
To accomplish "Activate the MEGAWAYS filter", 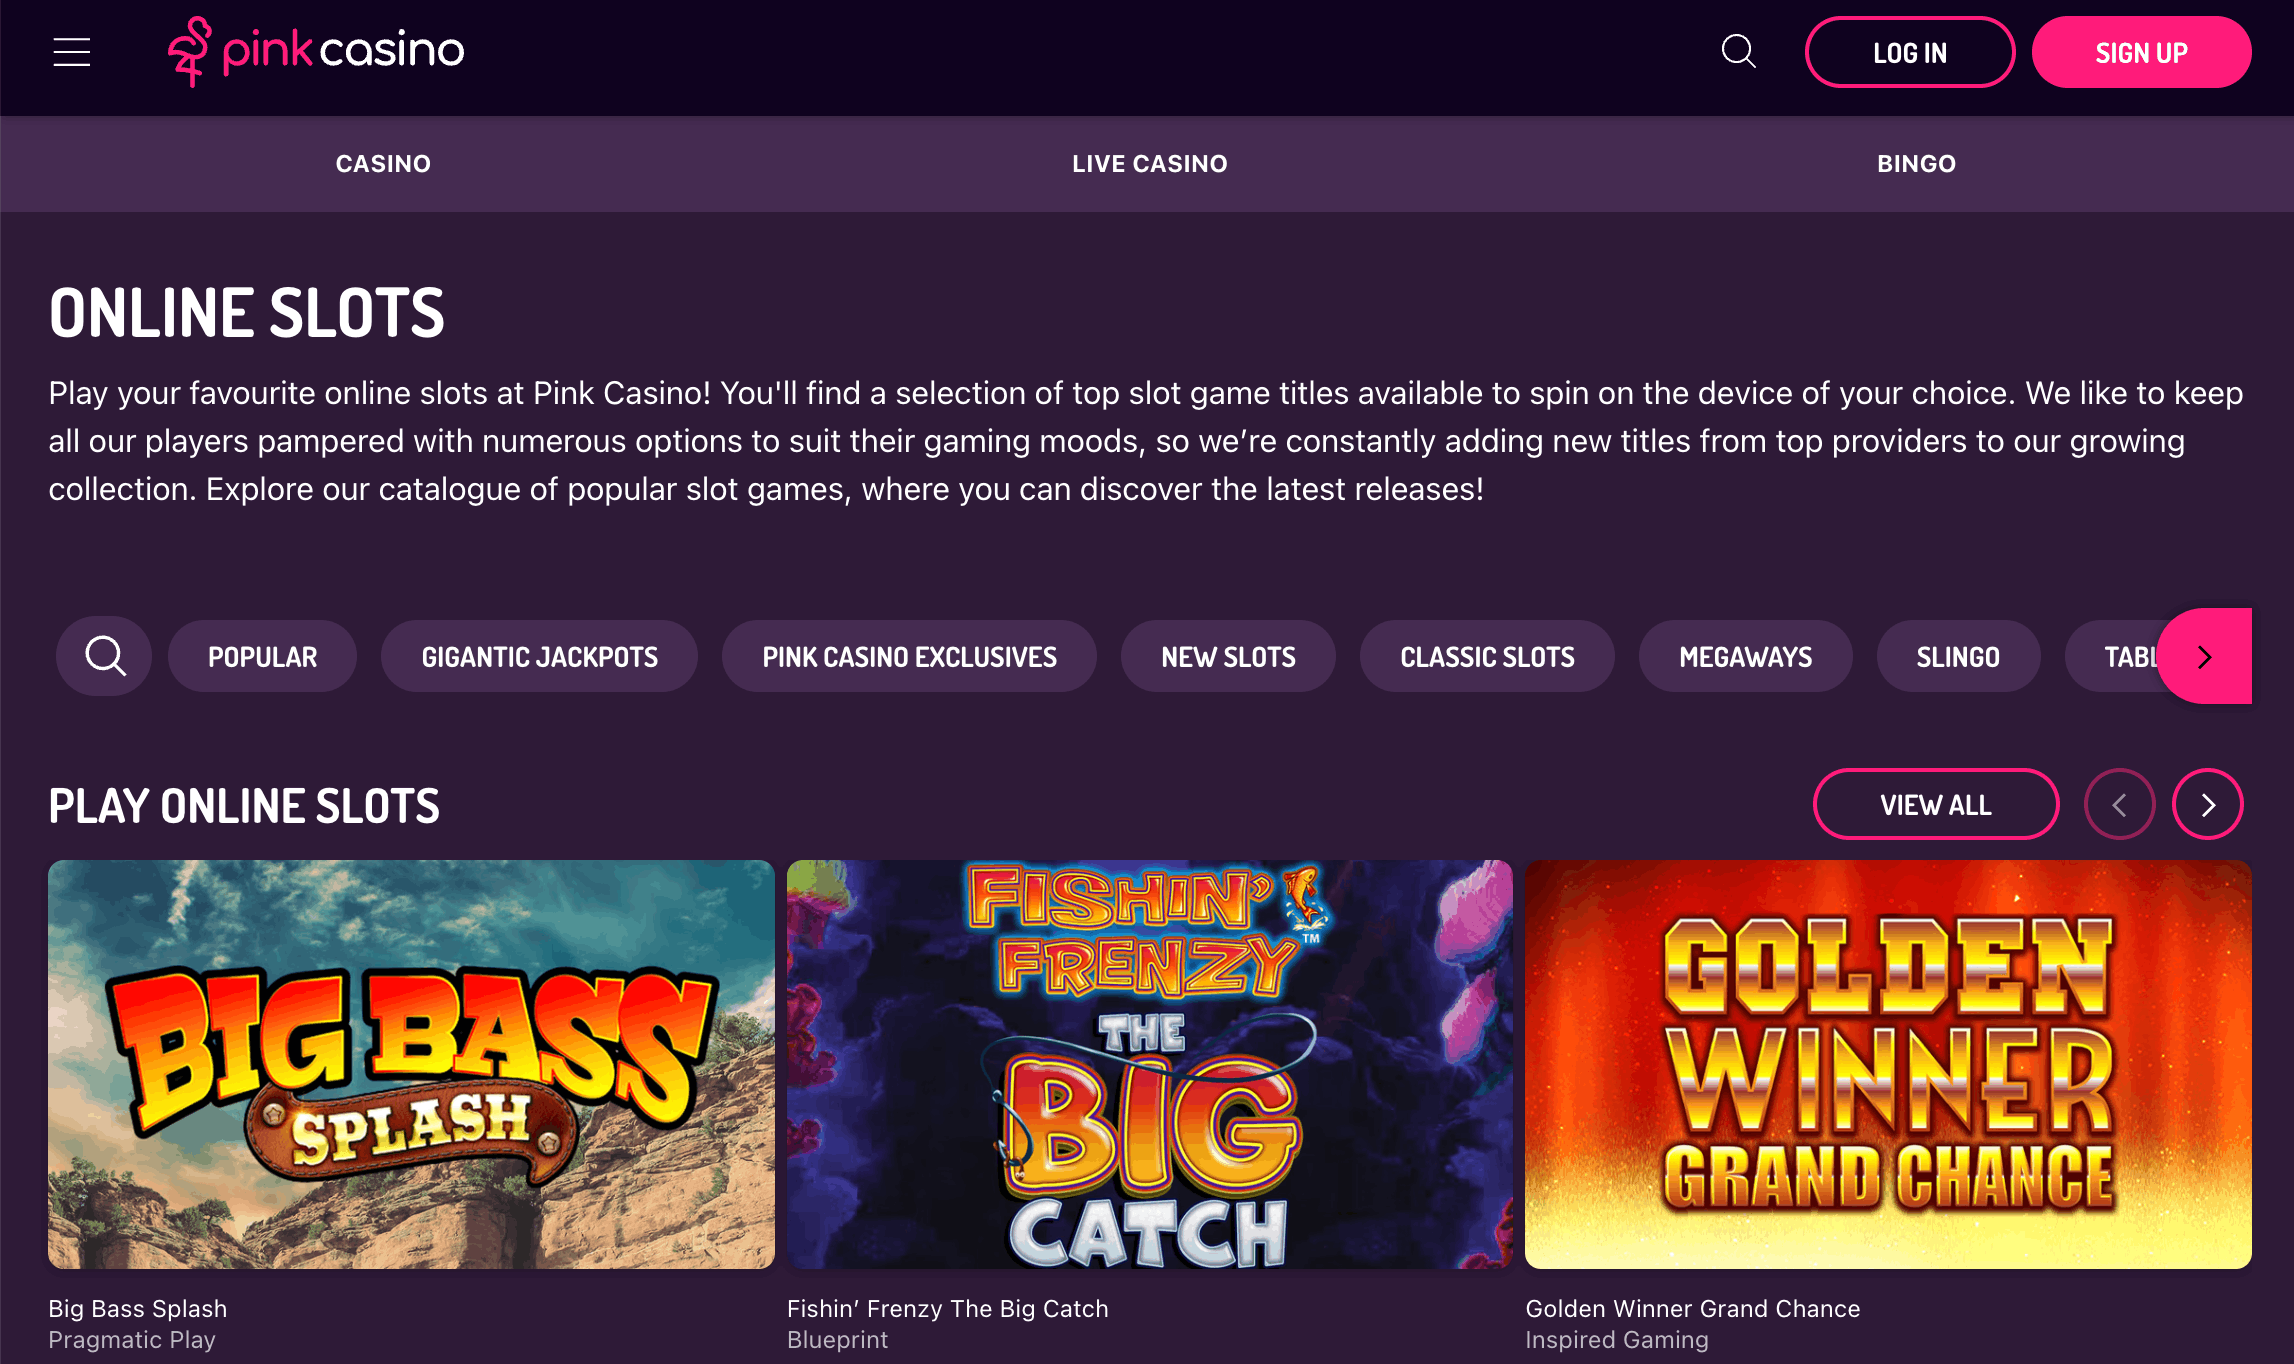I will point(1744,656).
